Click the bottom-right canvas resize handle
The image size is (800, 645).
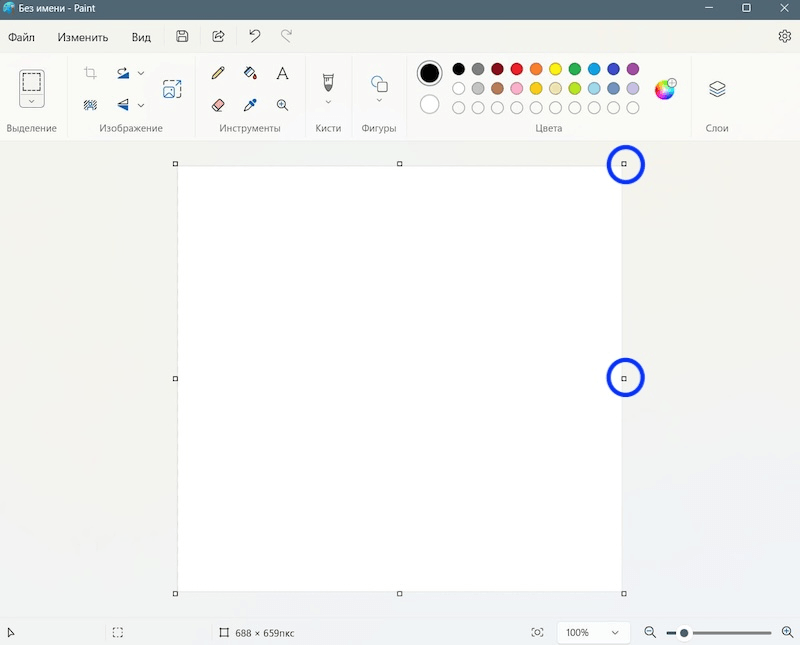(x=624, y=594)
